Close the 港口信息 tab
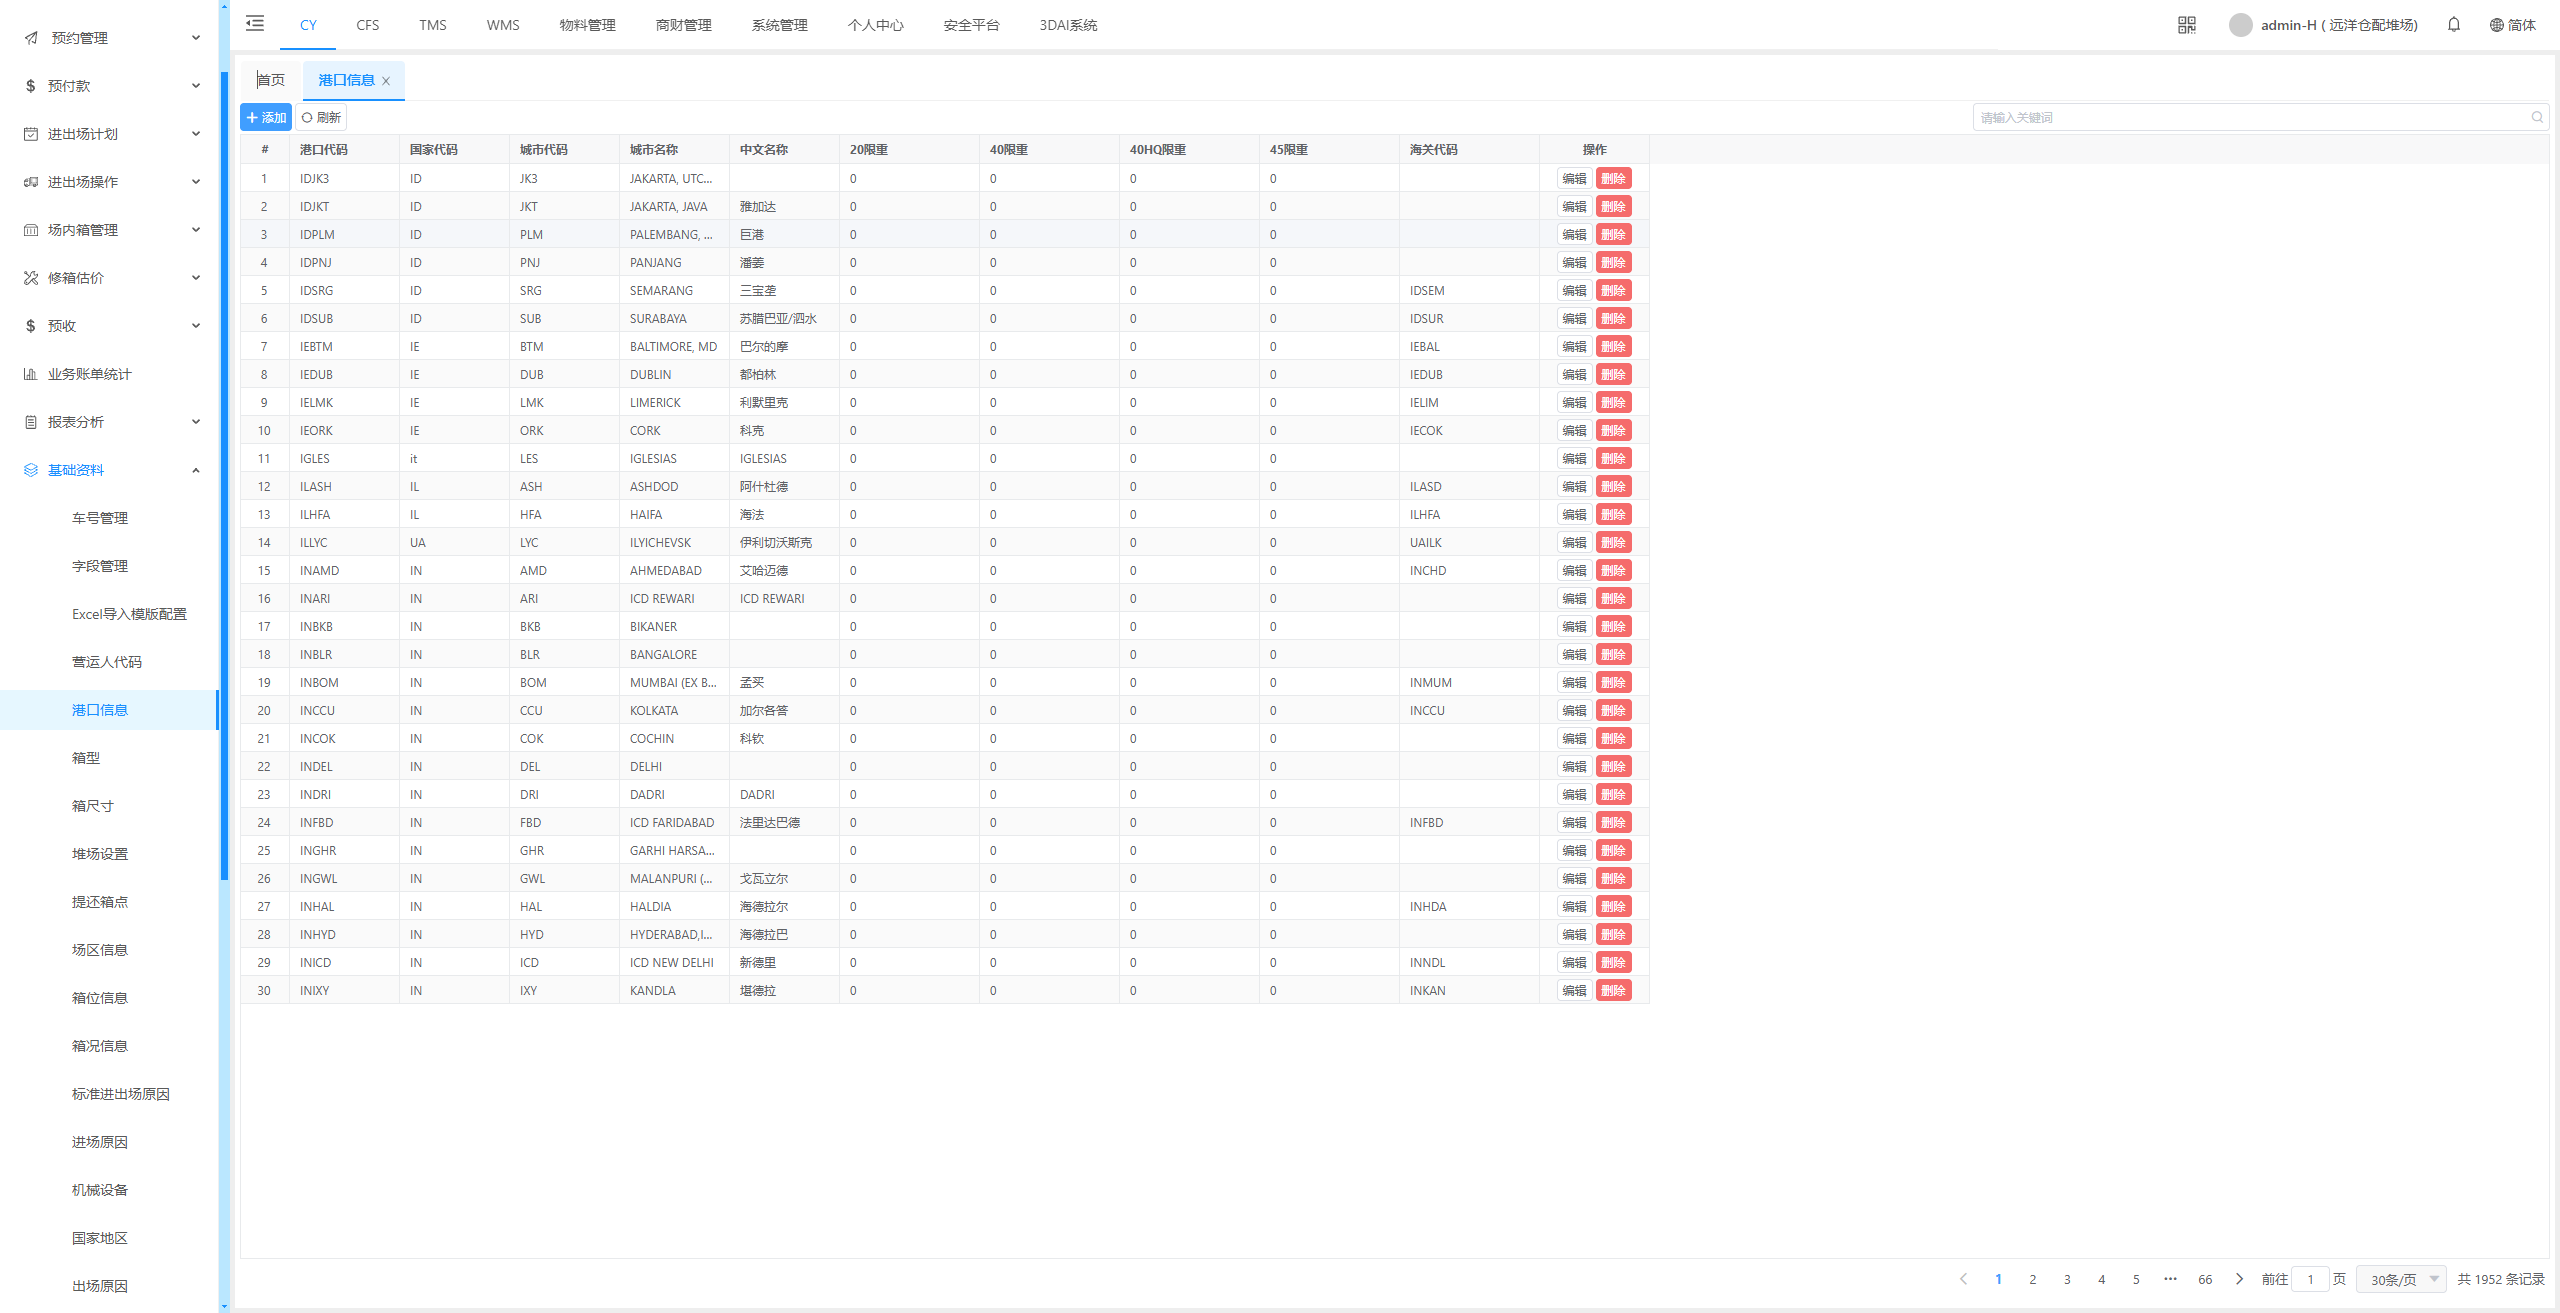The height and width of the screenshot is (1313, 2560). [x=386, y=81]
